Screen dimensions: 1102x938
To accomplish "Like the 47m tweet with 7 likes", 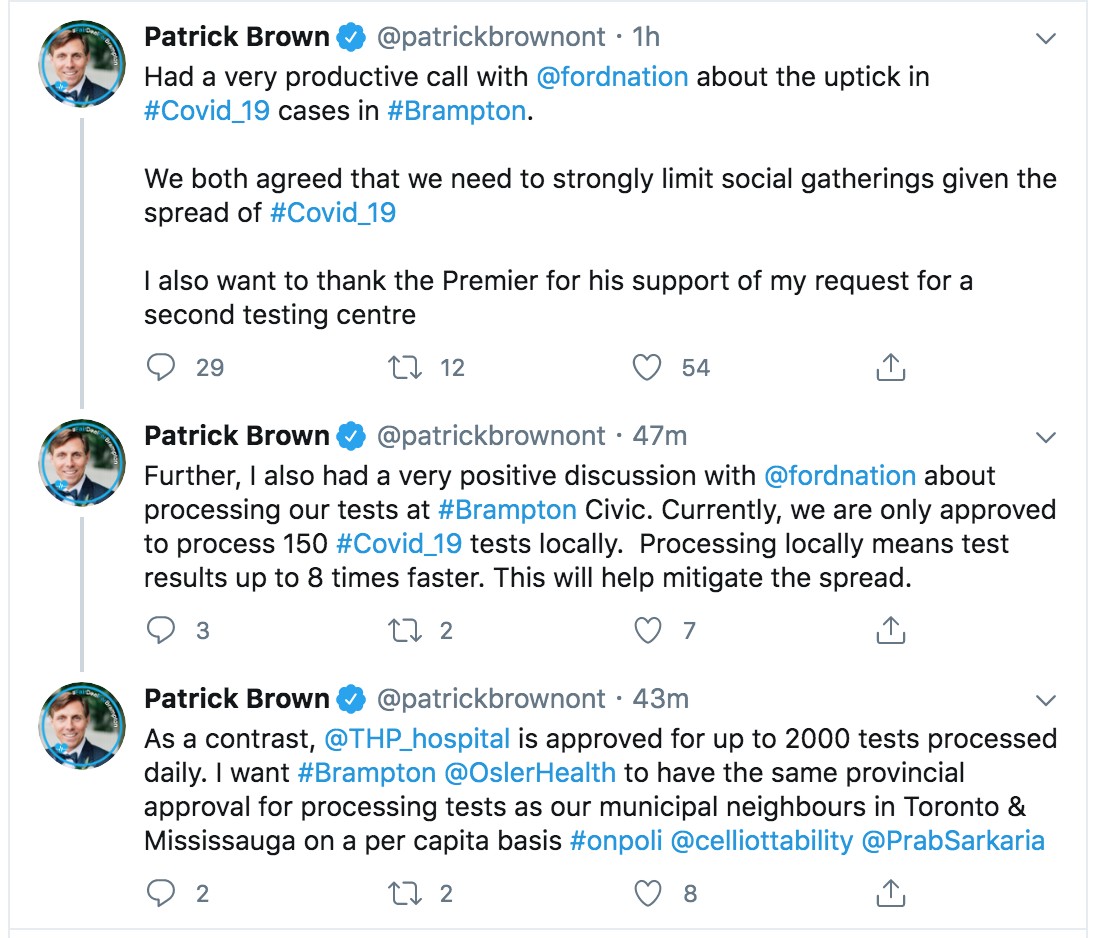I will click(647, 630).
